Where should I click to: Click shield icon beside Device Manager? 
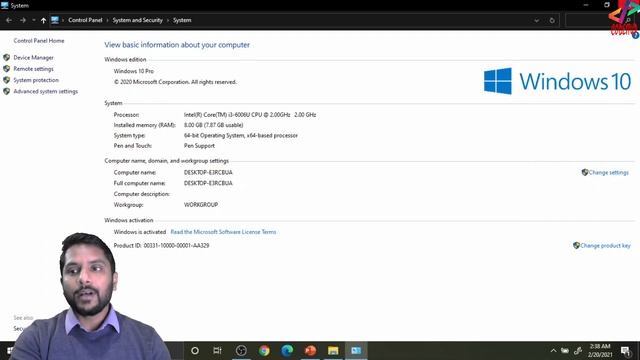click(7, 58)
